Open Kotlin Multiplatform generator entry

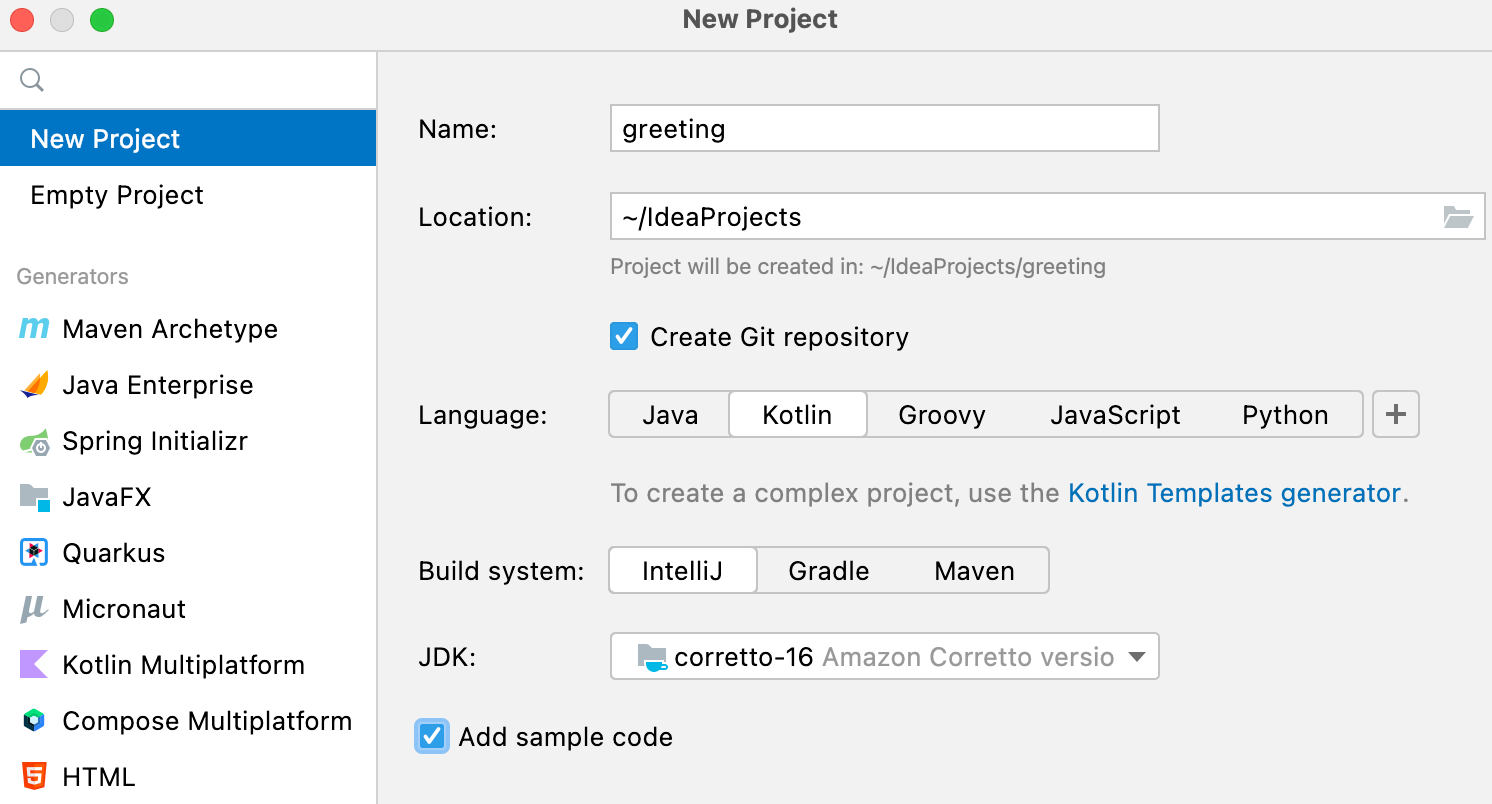pyautogui.click(x=188, y=665)
